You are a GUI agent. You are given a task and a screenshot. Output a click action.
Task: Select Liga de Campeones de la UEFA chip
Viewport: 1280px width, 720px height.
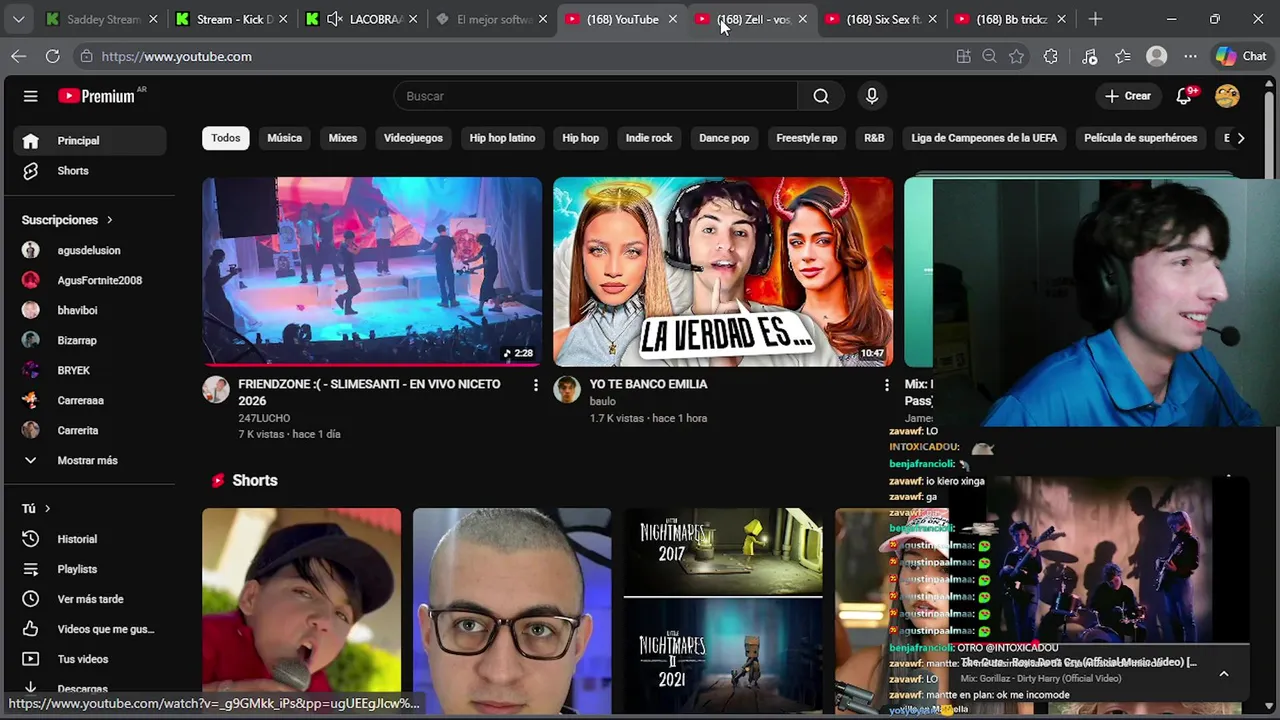coord(984,138)
